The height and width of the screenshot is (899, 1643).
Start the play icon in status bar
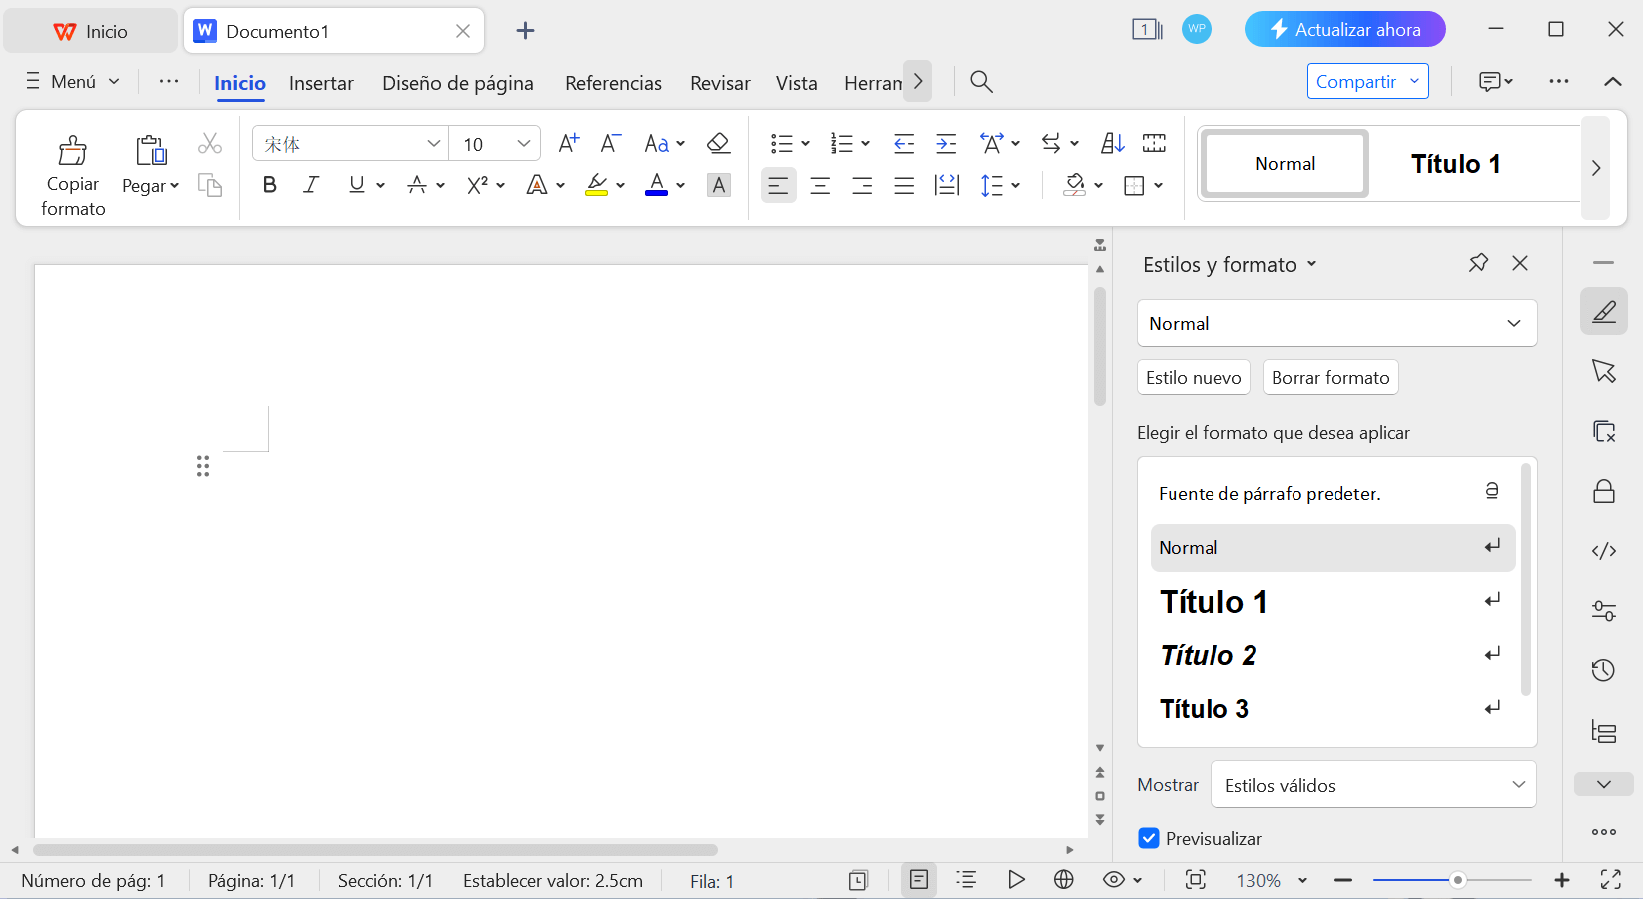(1016, 879)
